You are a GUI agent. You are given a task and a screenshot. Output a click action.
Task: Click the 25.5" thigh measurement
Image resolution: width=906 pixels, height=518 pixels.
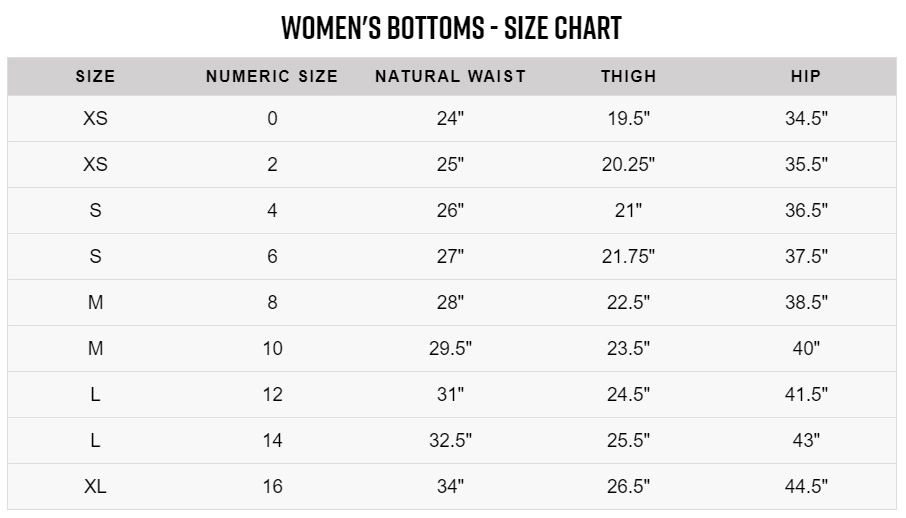point(628,441)
